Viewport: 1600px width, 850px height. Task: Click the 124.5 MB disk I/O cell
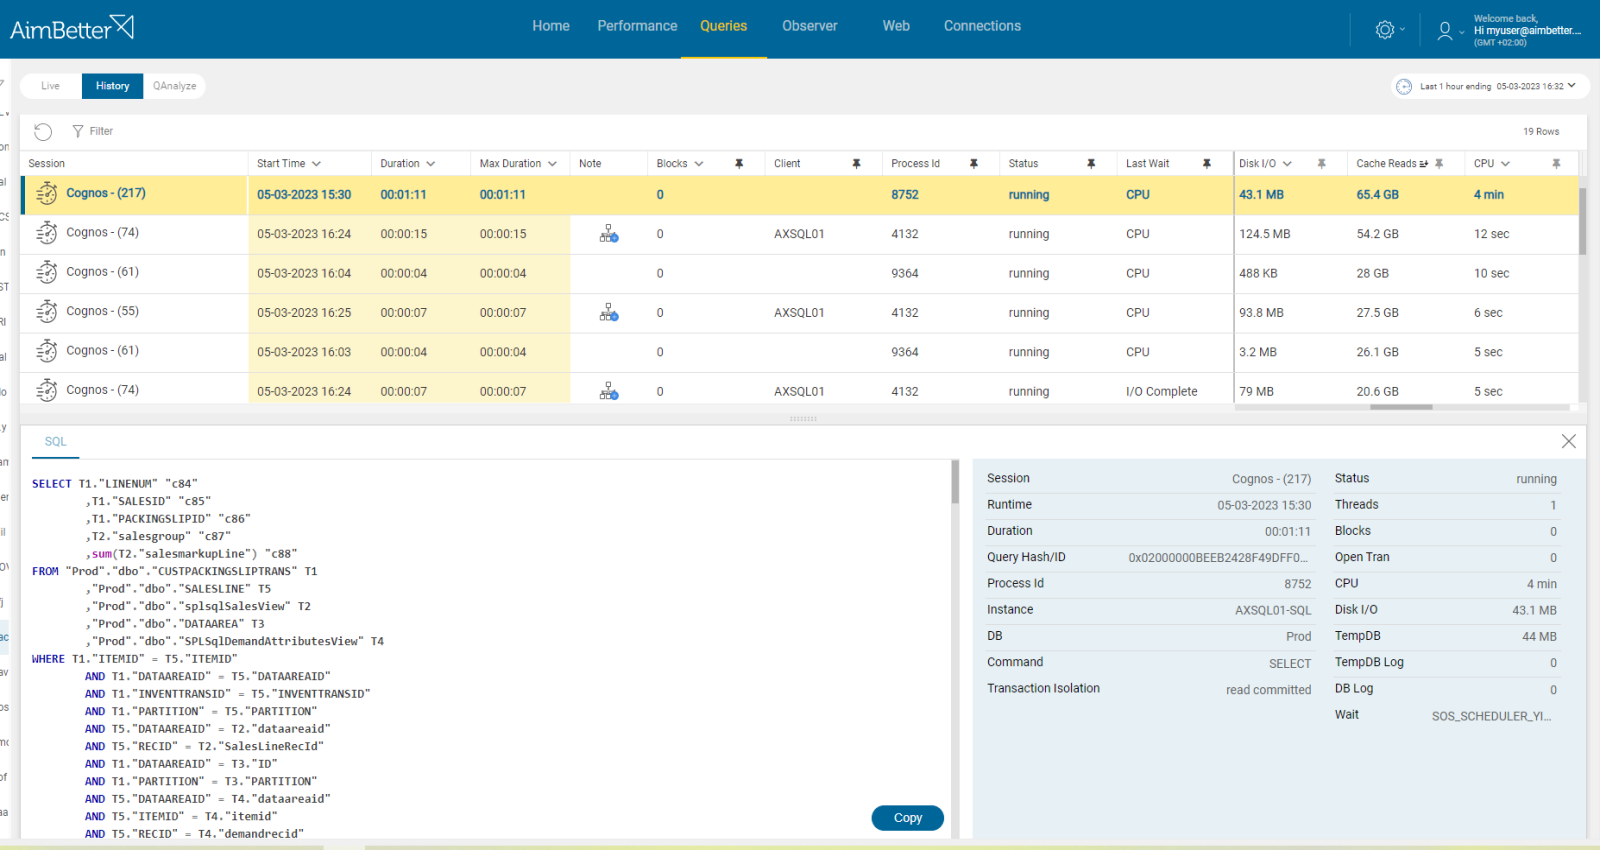1264,234
